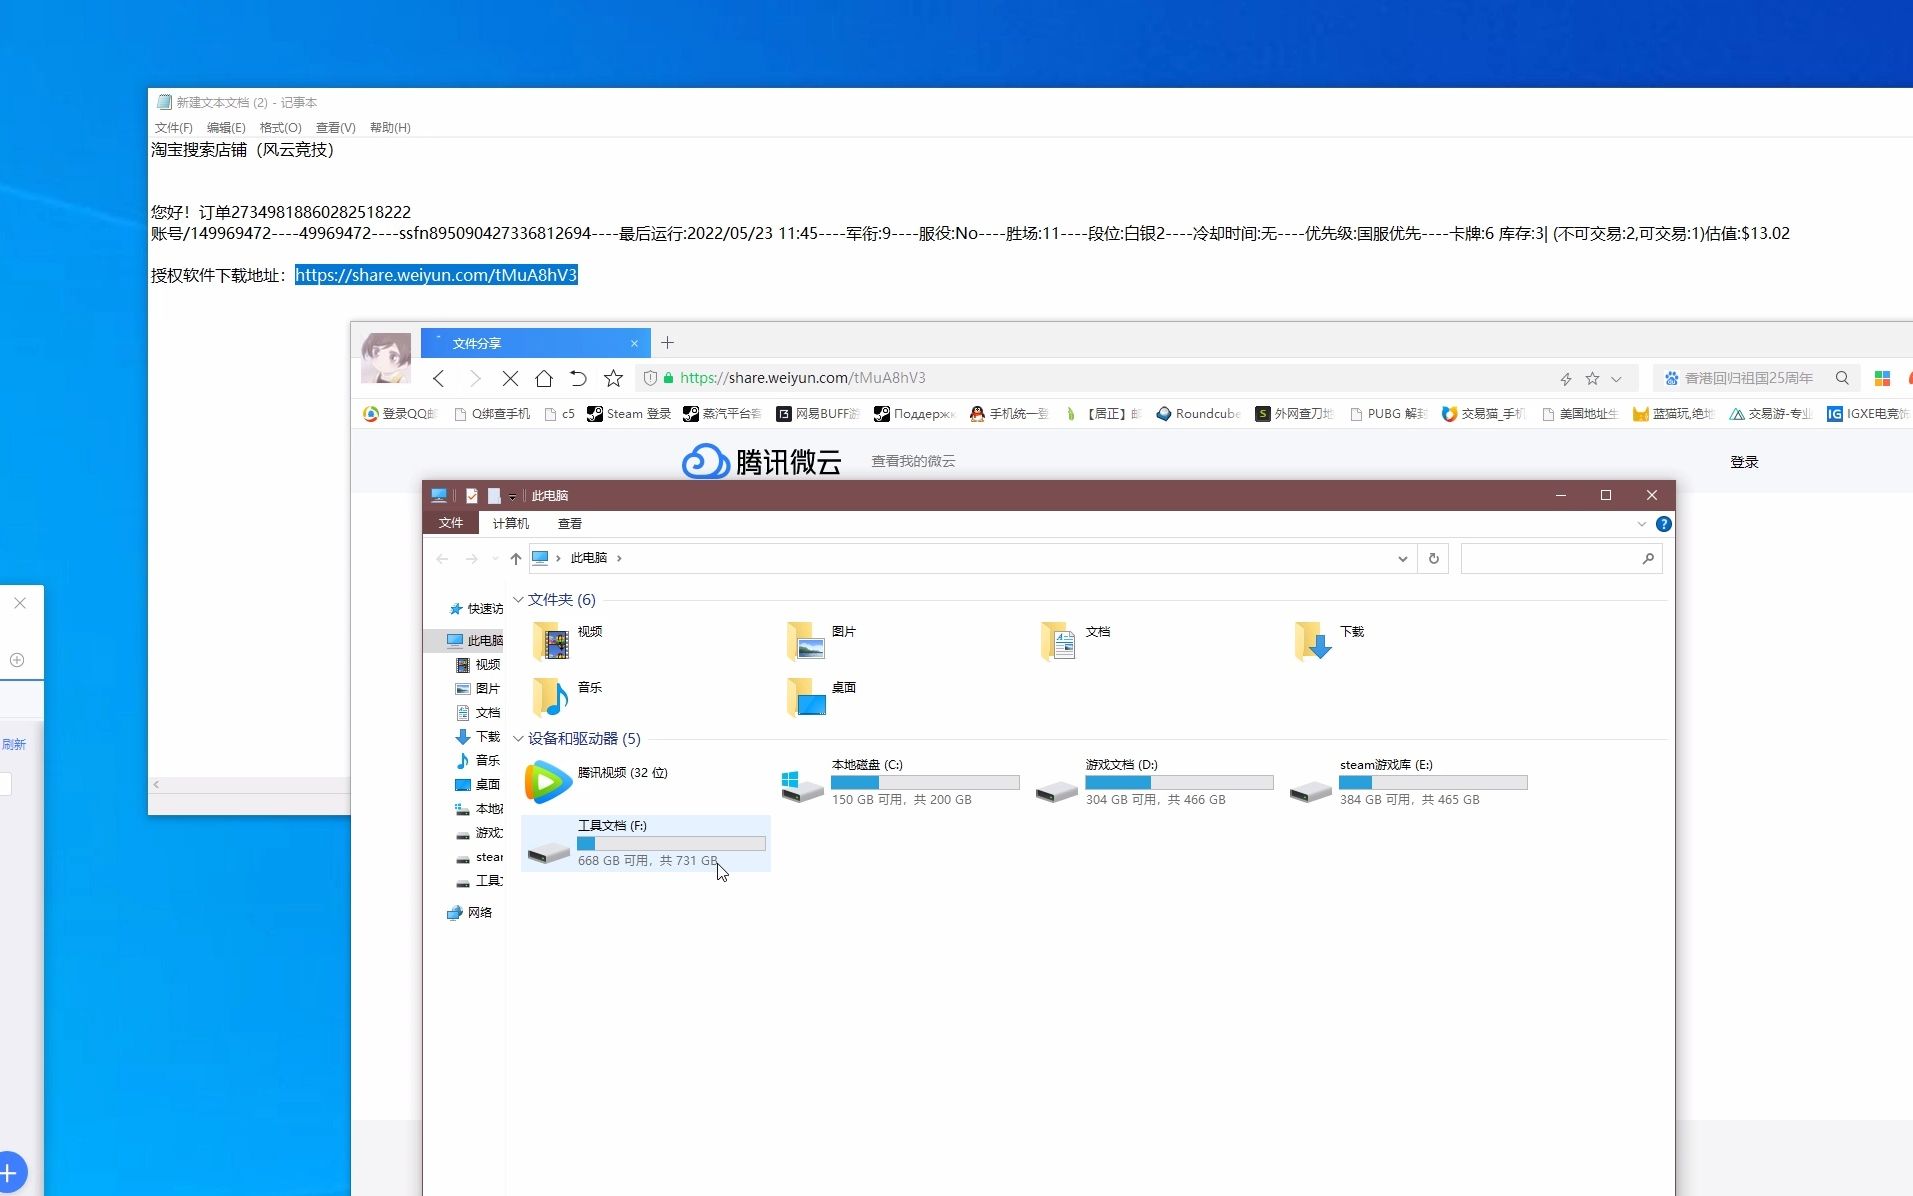This screenshot has height=1196, width=1913.
Task: Open Notepad 编辑(E) menu
Action: pos(226,128)
